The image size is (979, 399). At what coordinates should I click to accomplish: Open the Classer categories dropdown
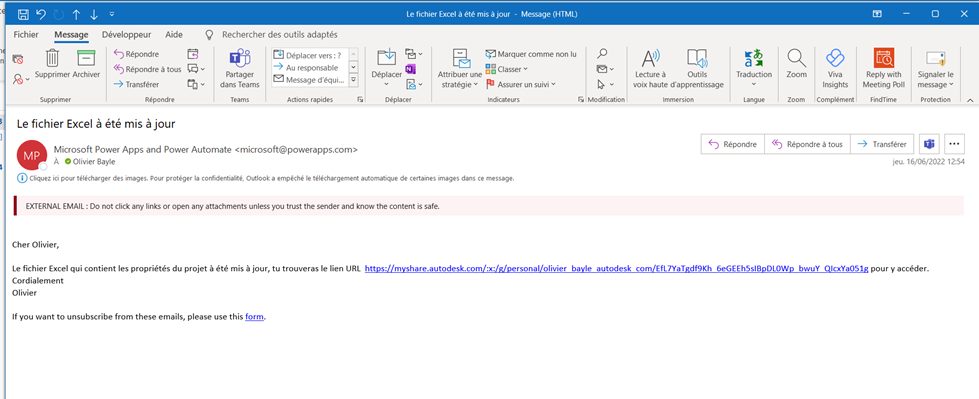point(507,69)
